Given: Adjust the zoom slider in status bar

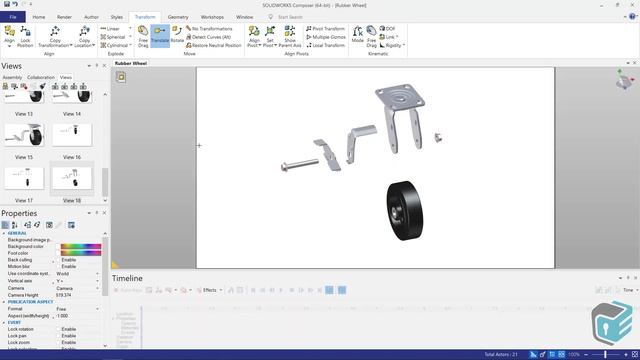Looking at the screenshot, I should pyautogui.click(x=606, y=355).
